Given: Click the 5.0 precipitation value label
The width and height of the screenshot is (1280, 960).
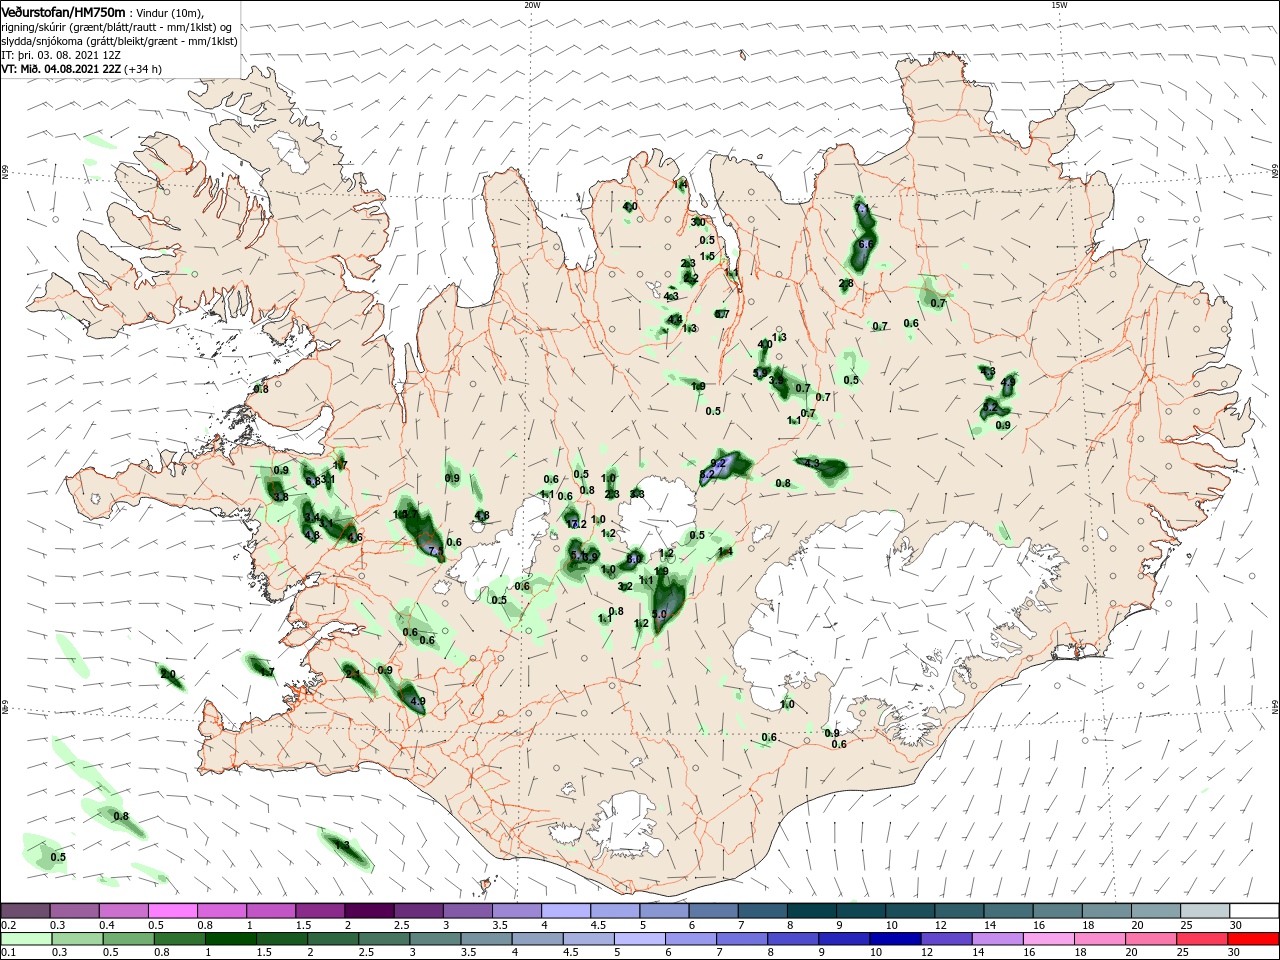Looking at the screenshot, I should click(659, 615).
